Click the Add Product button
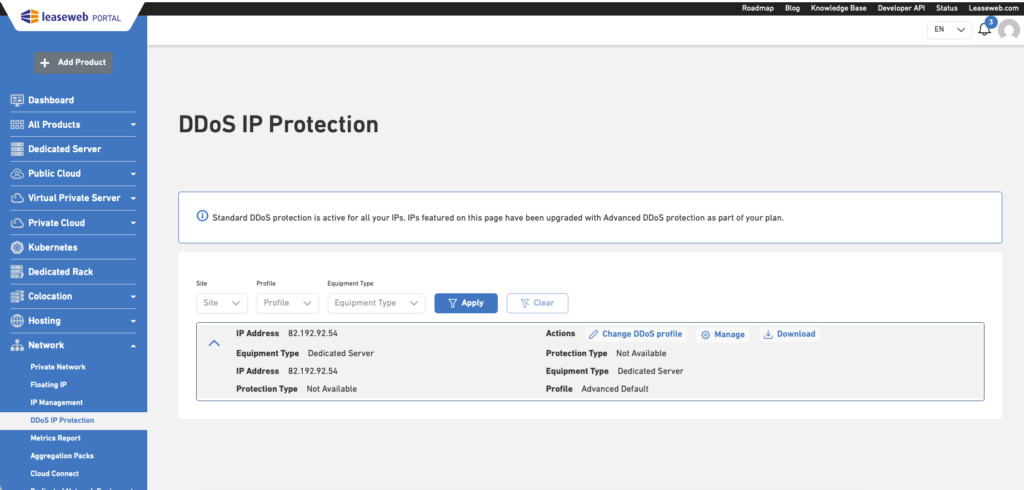Image resolution: width=1024 pixels, height=490 pixels. (x=74, y=62)
